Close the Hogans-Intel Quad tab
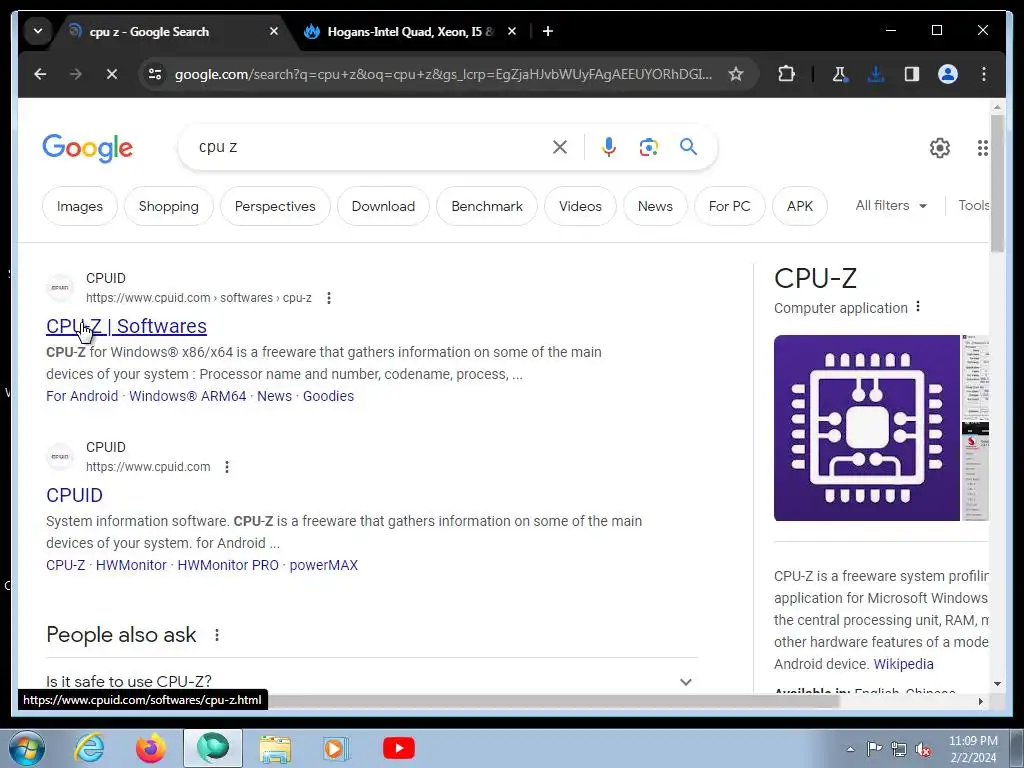 pos(512,31)
